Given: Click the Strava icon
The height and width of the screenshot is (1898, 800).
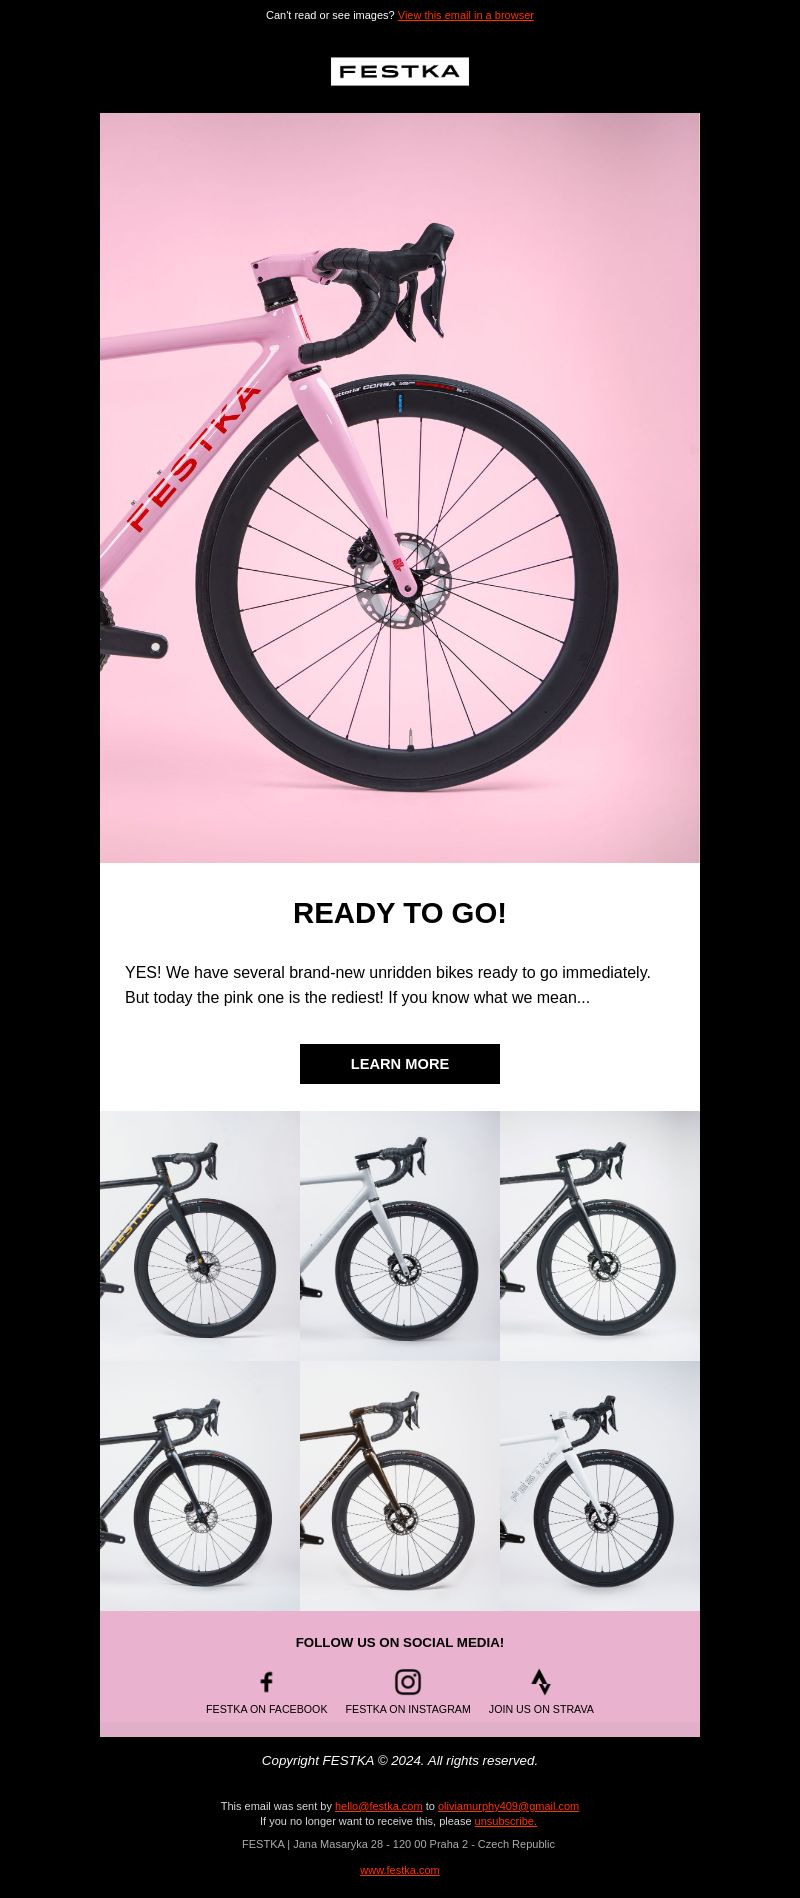Looking at the screenshot, I should tap(541, 1682).
